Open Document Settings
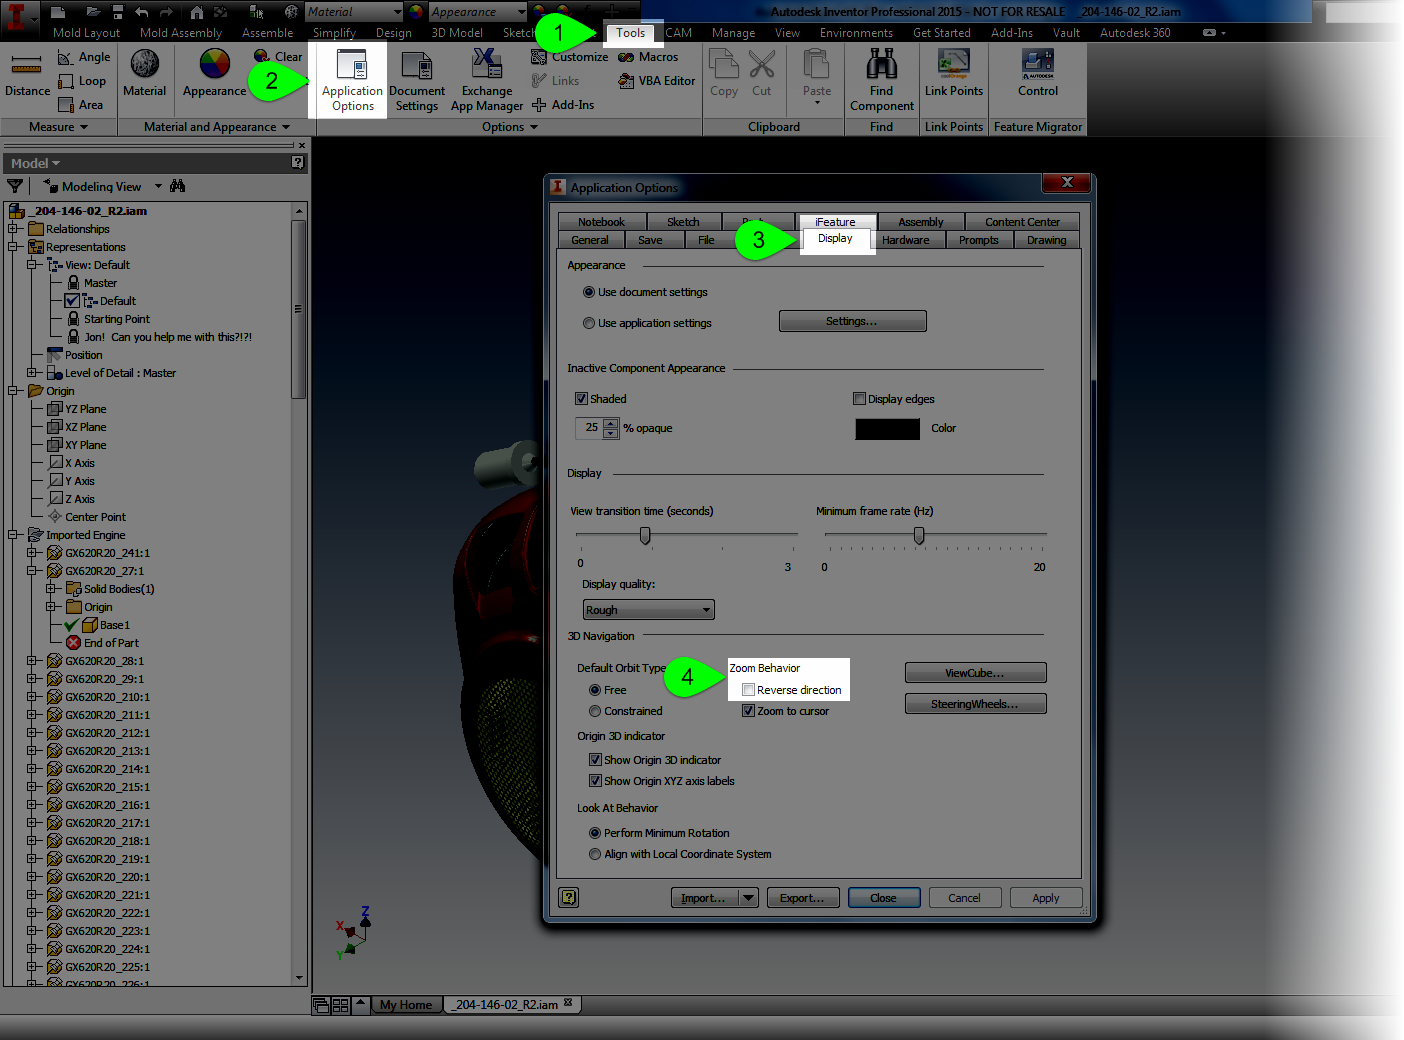 coord(417,80)
